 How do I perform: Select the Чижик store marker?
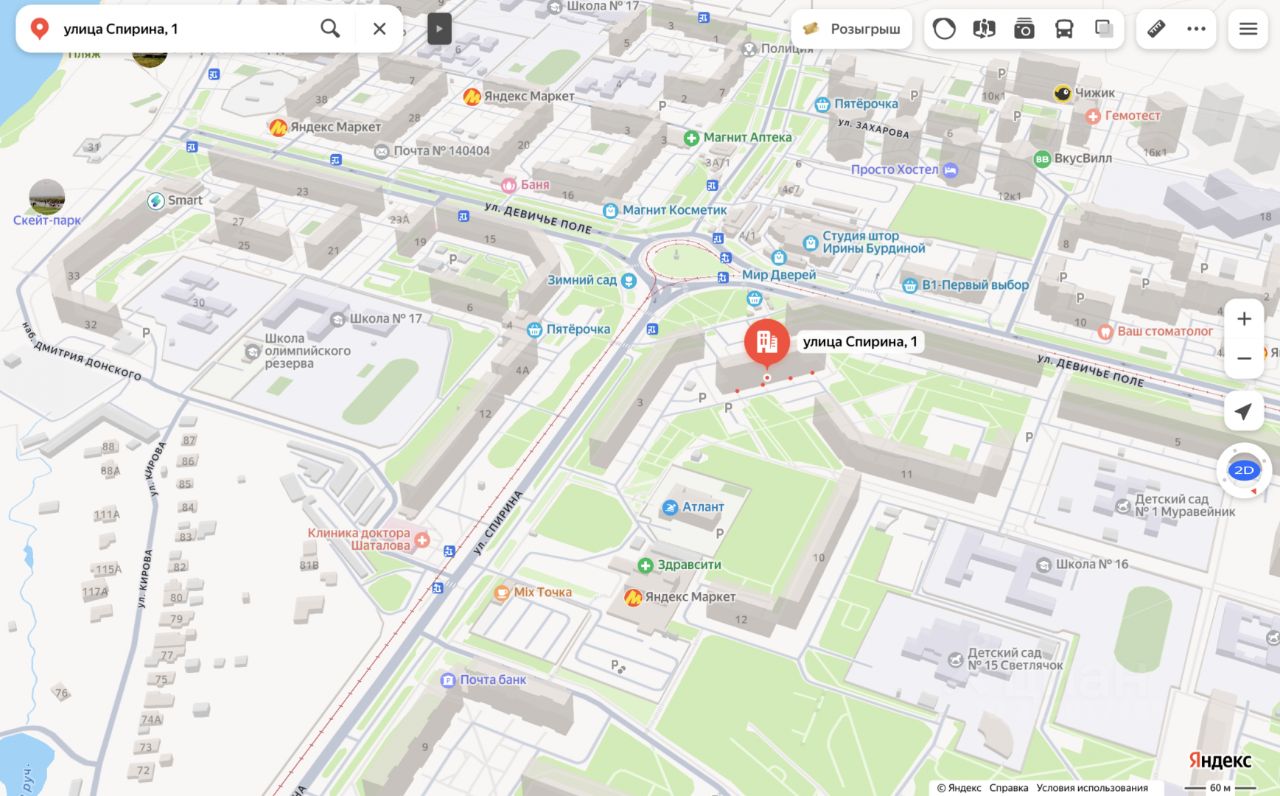1062,94
